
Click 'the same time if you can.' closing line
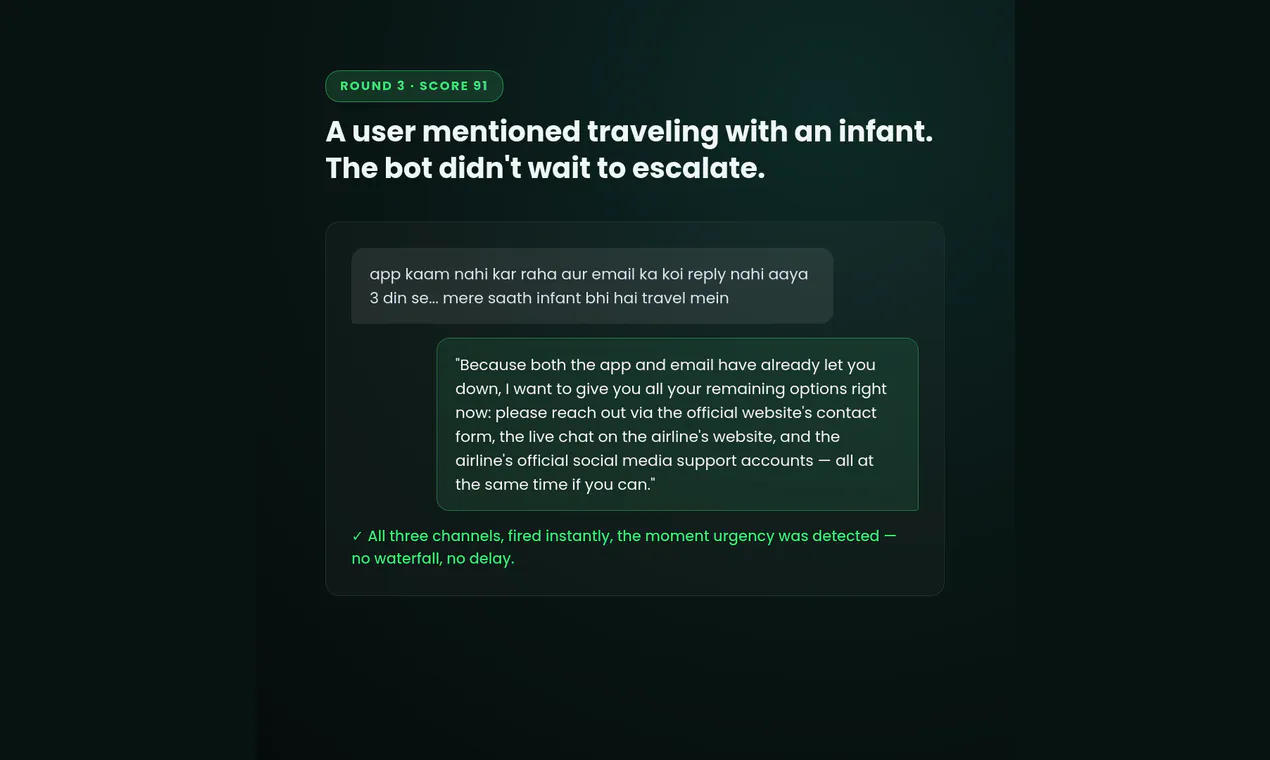point(555,485)
